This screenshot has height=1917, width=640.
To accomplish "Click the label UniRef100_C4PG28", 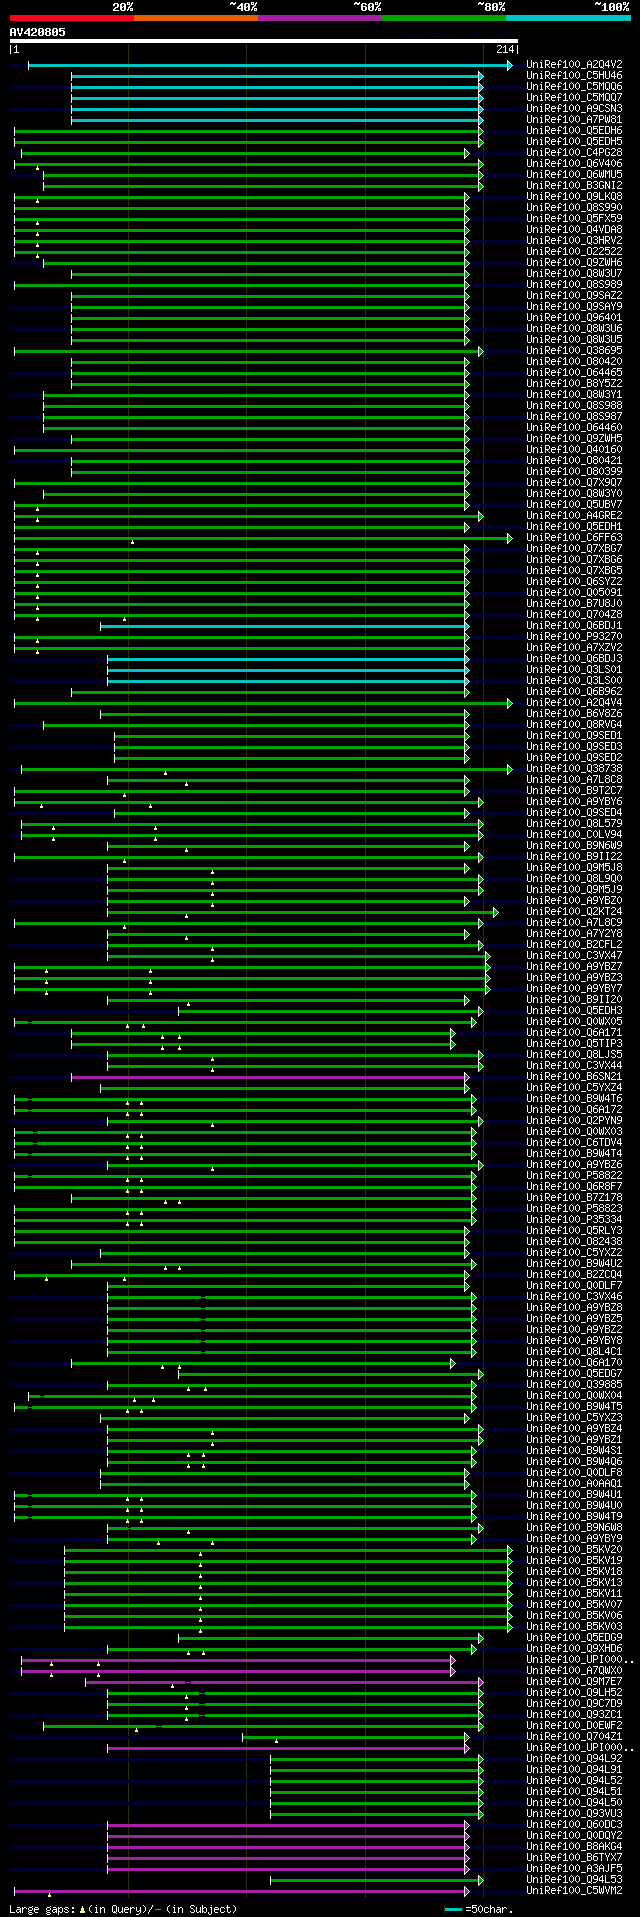I will 574,152.
